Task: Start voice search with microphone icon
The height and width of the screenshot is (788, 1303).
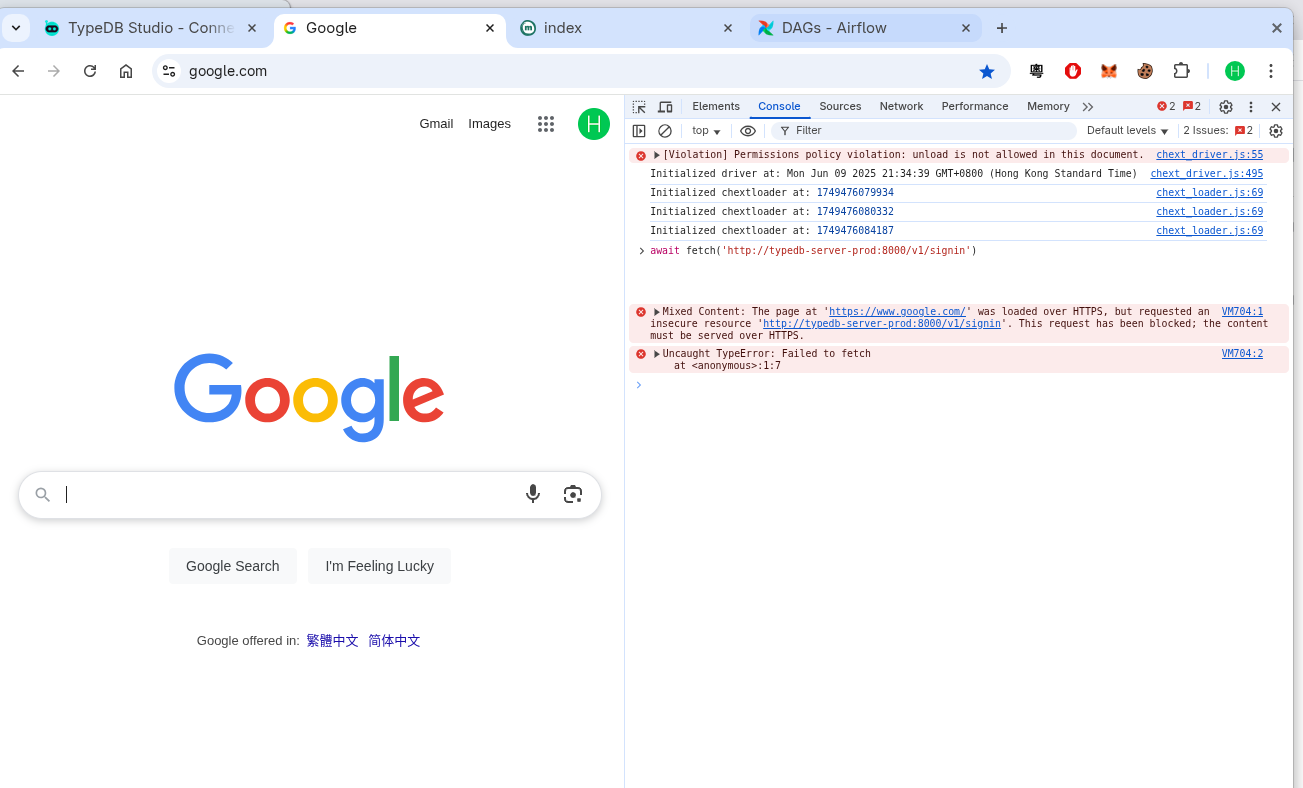Action: pyautogui.click(x=533, y=494)
